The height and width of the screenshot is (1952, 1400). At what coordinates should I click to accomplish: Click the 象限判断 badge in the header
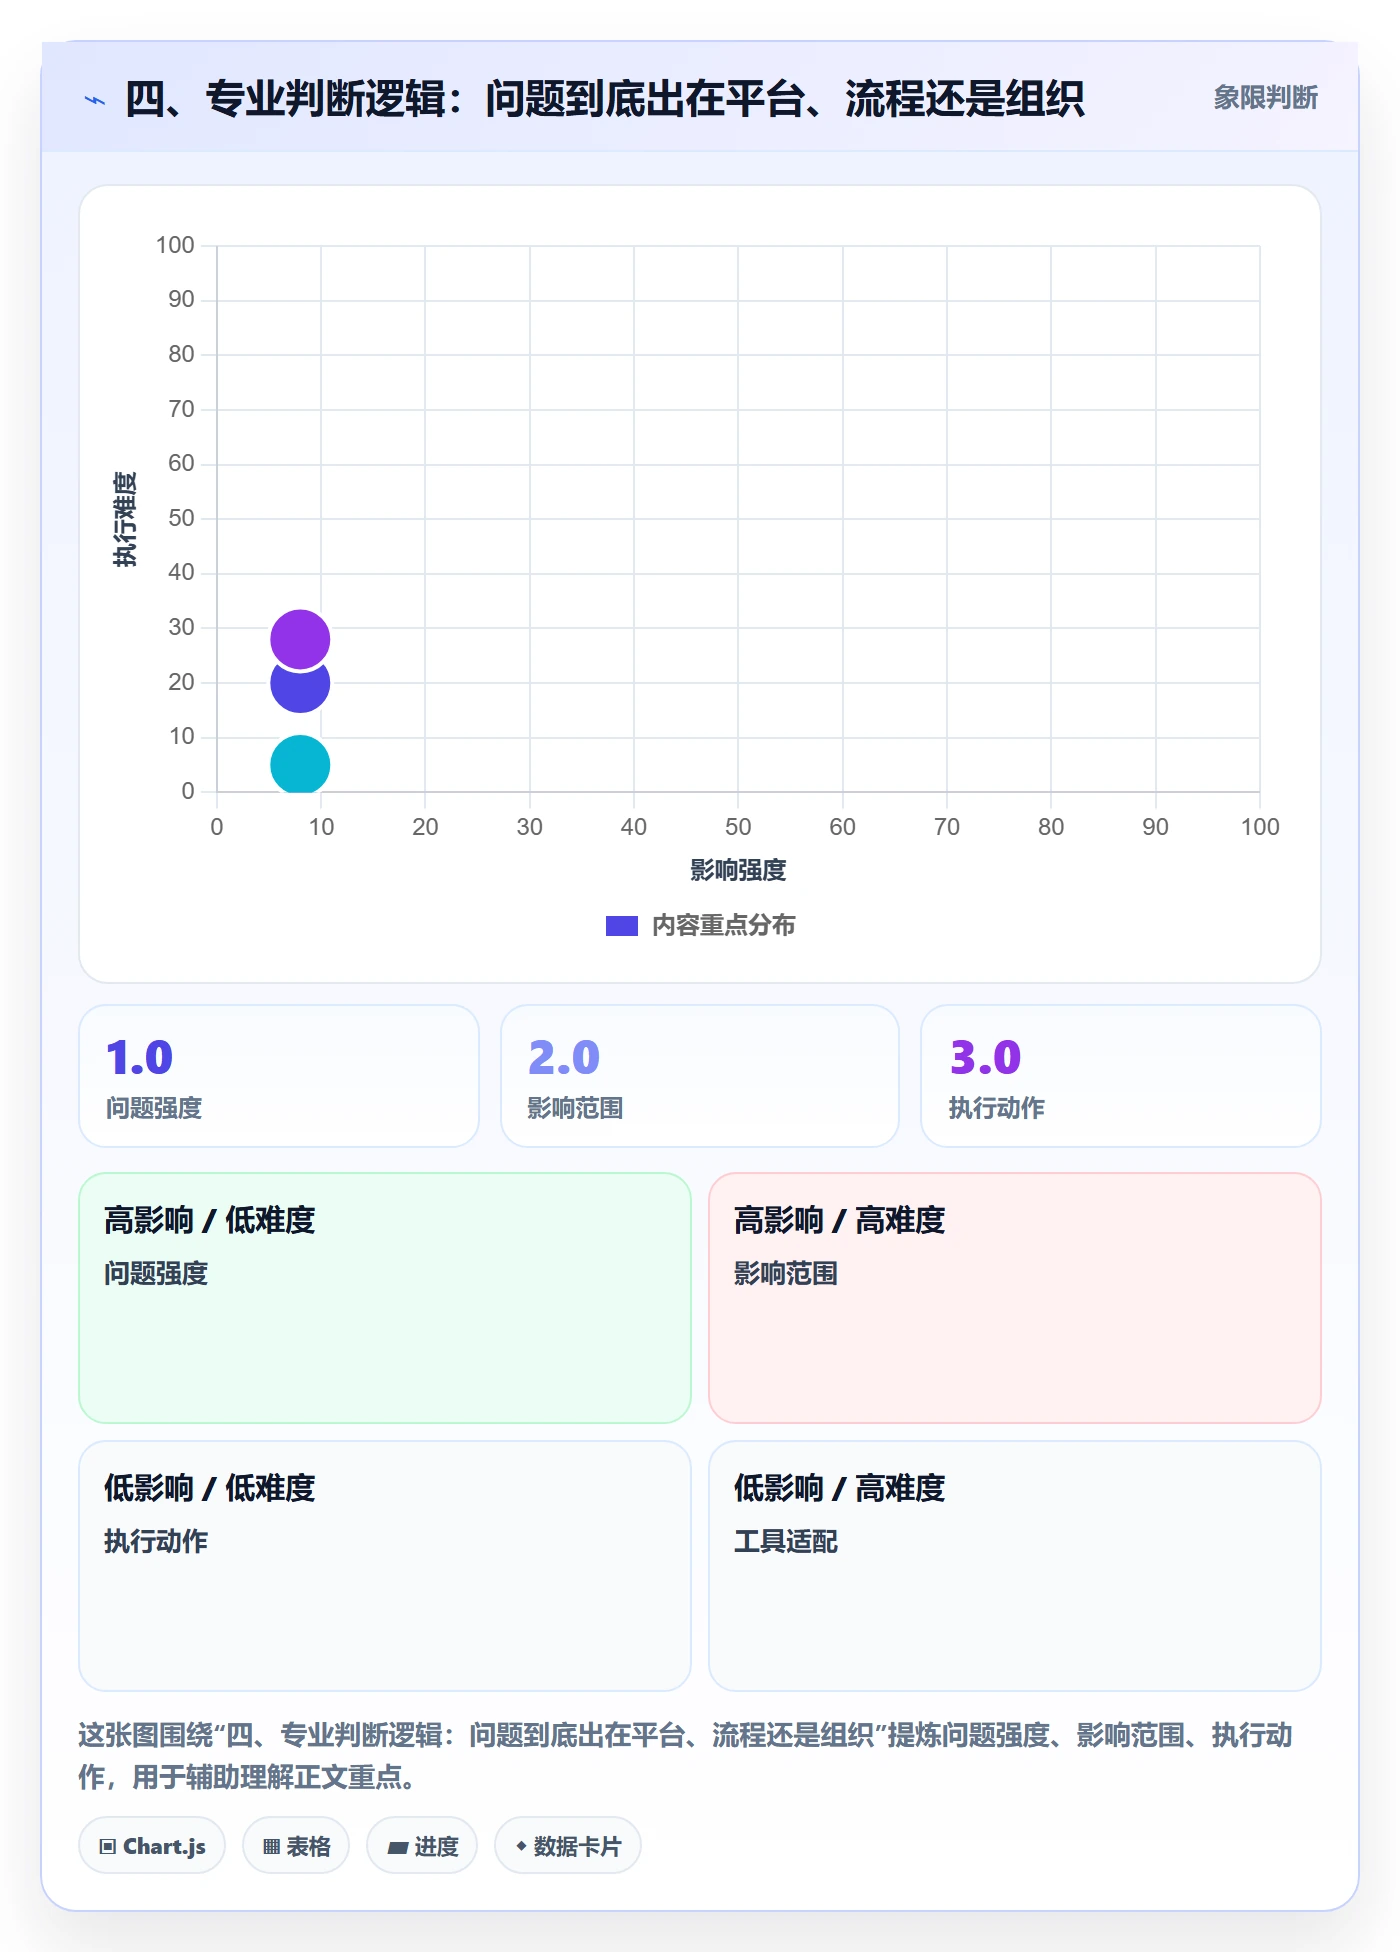click(x=1265, y=98)
